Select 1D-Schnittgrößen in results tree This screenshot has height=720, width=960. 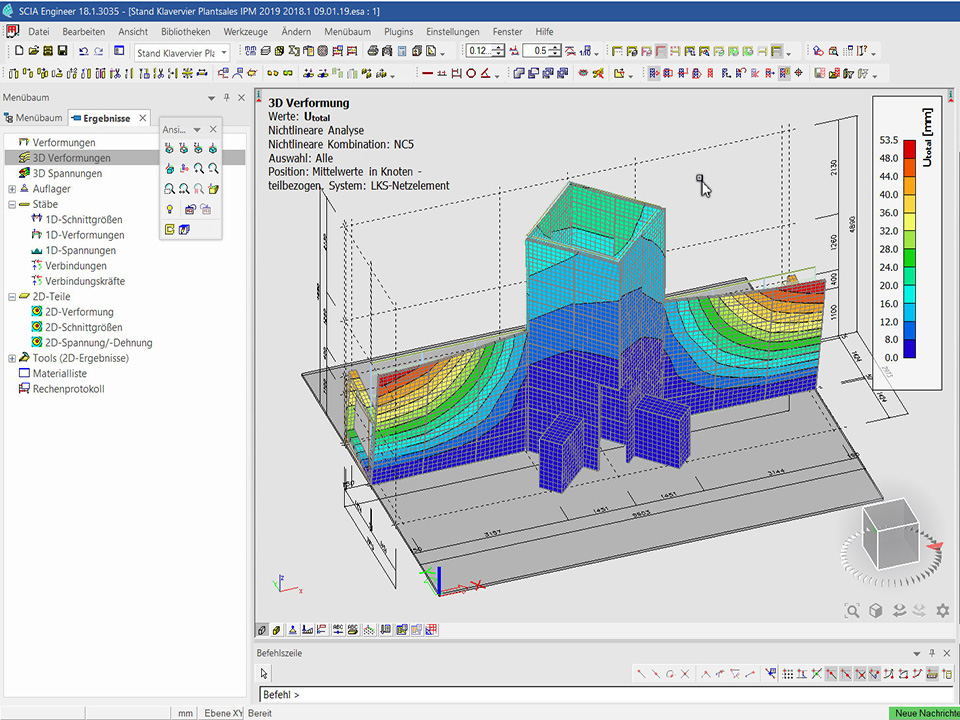(84, 220)
